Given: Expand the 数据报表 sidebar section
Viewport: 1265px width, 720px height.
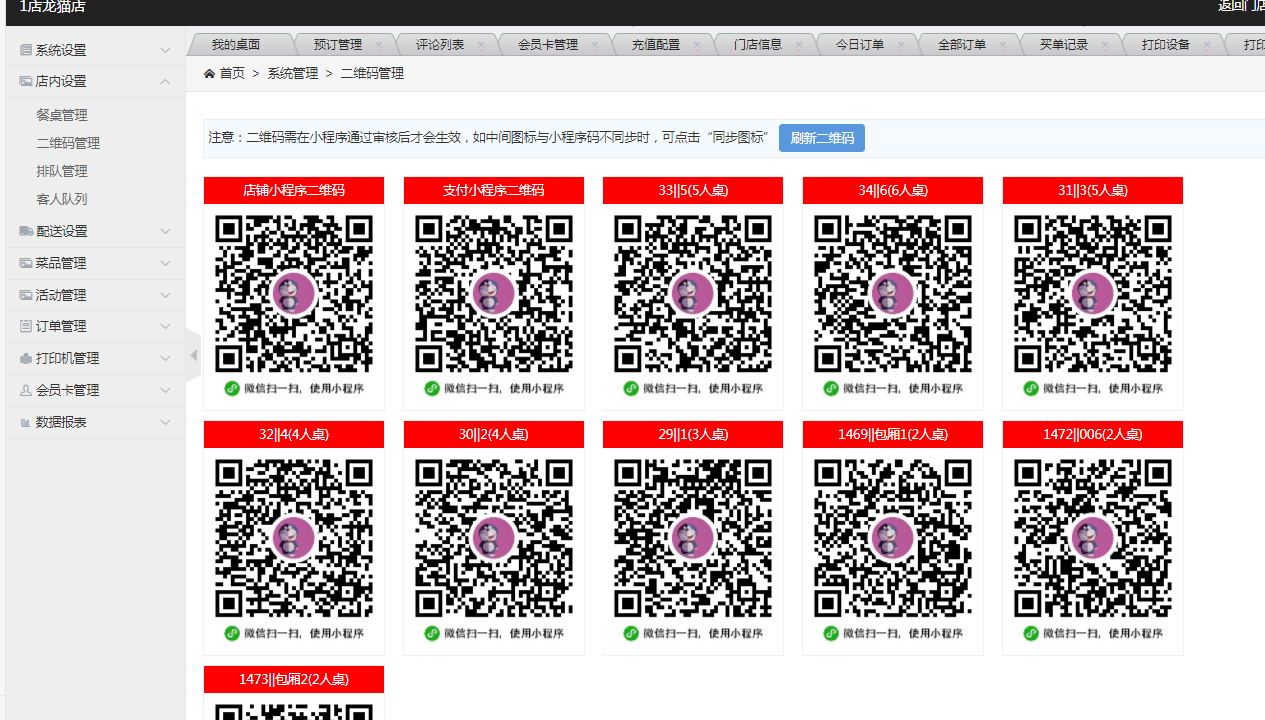Looking at the screenshot, I should point(94,422).
